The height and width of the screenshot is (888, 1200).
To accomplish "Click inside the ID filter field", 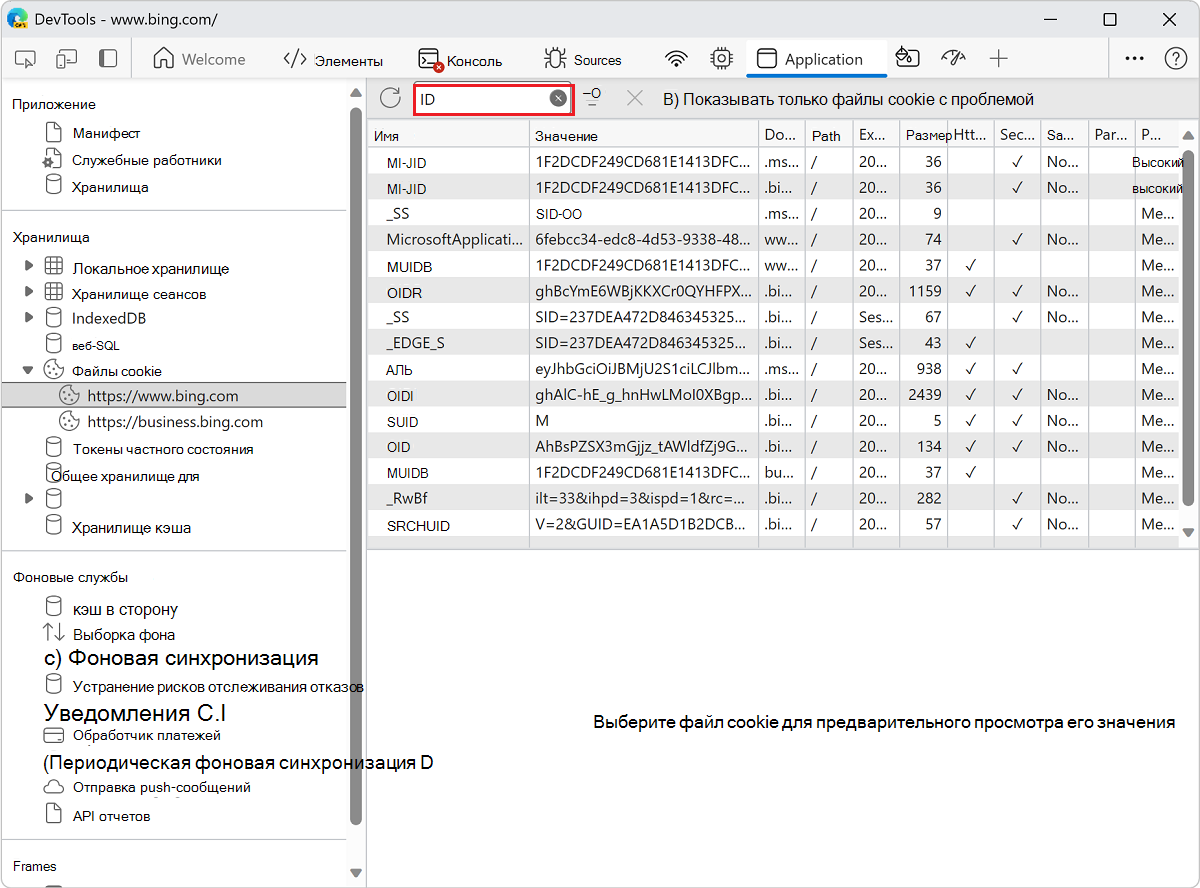I will [x=483, y=99].
